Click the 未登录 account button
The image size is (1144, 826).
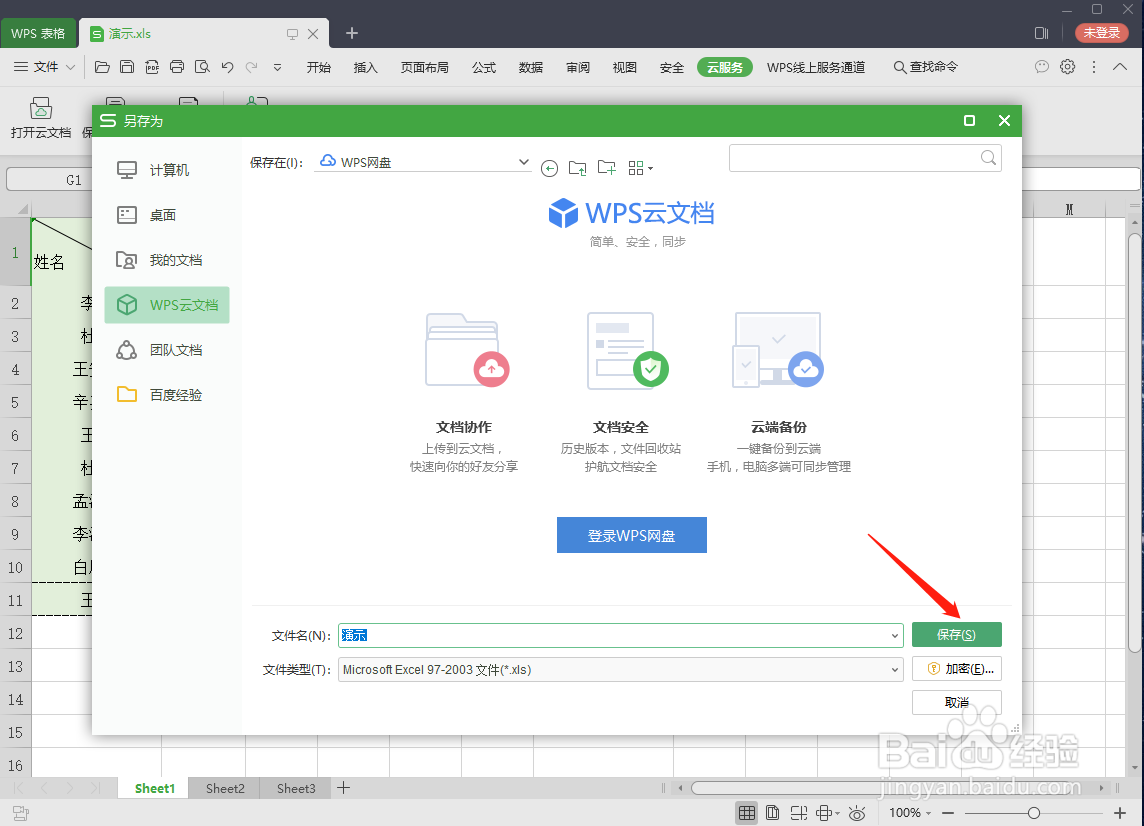1102,33
